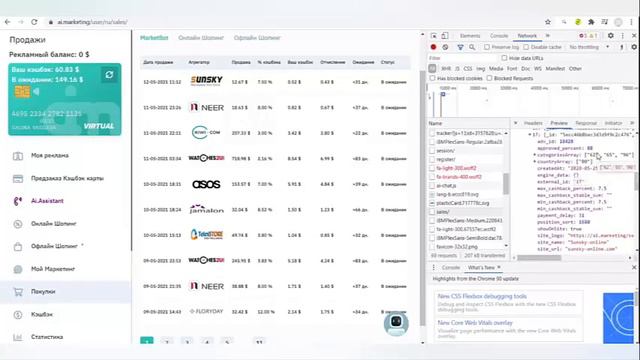This screenshot has width=640, height=360.
Task: Open network settings gear in network toolbar
Action: pyautogui.click(x=634, y=47)
